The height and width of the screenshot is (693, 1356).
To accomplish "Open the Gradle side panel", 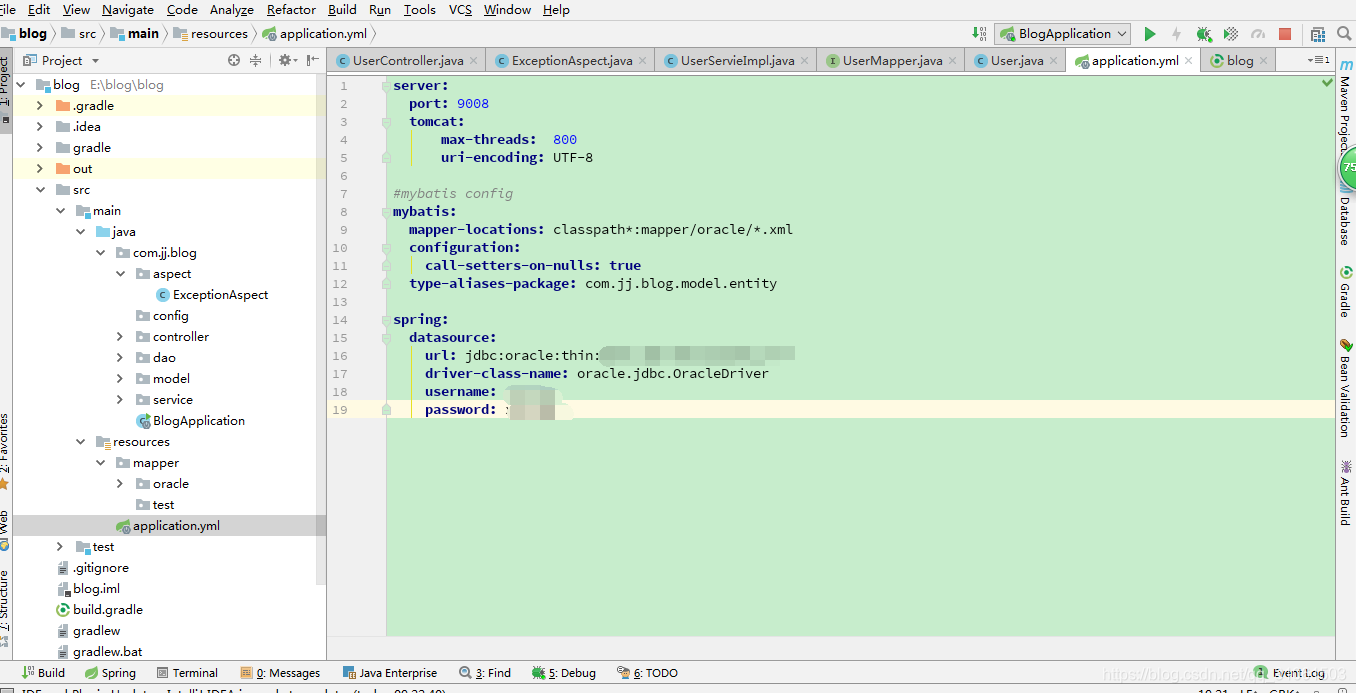I will 1346,292.
